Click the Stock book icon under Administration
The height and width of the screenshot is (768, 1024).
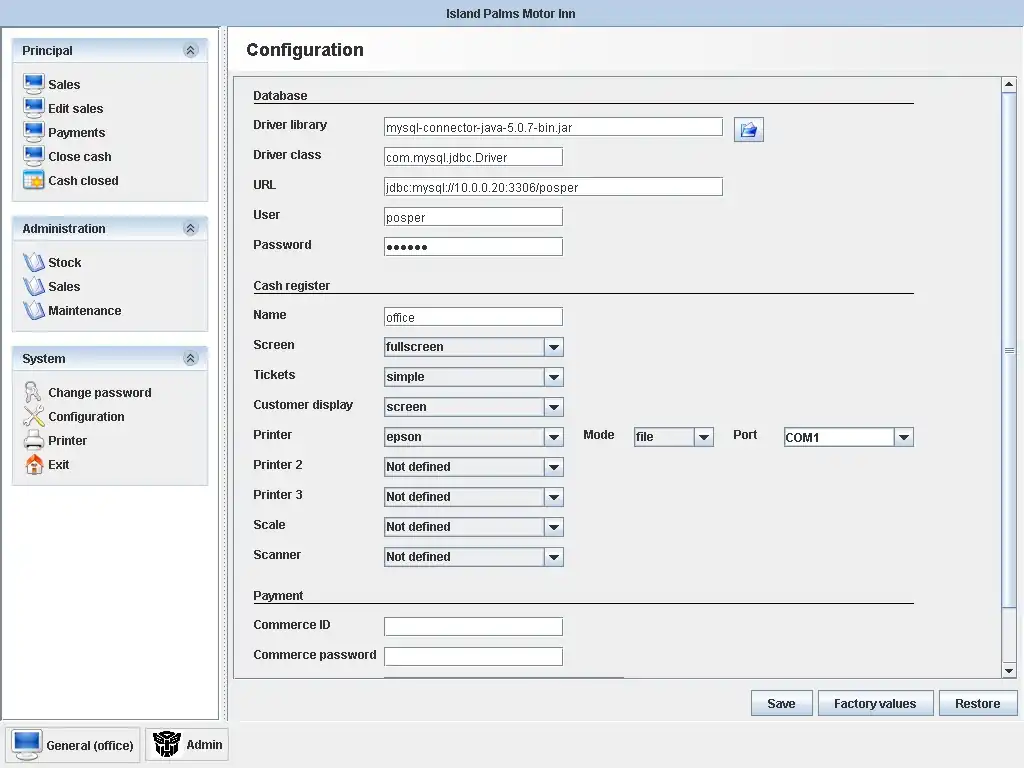pyautogui.click(x=33, y=262)
